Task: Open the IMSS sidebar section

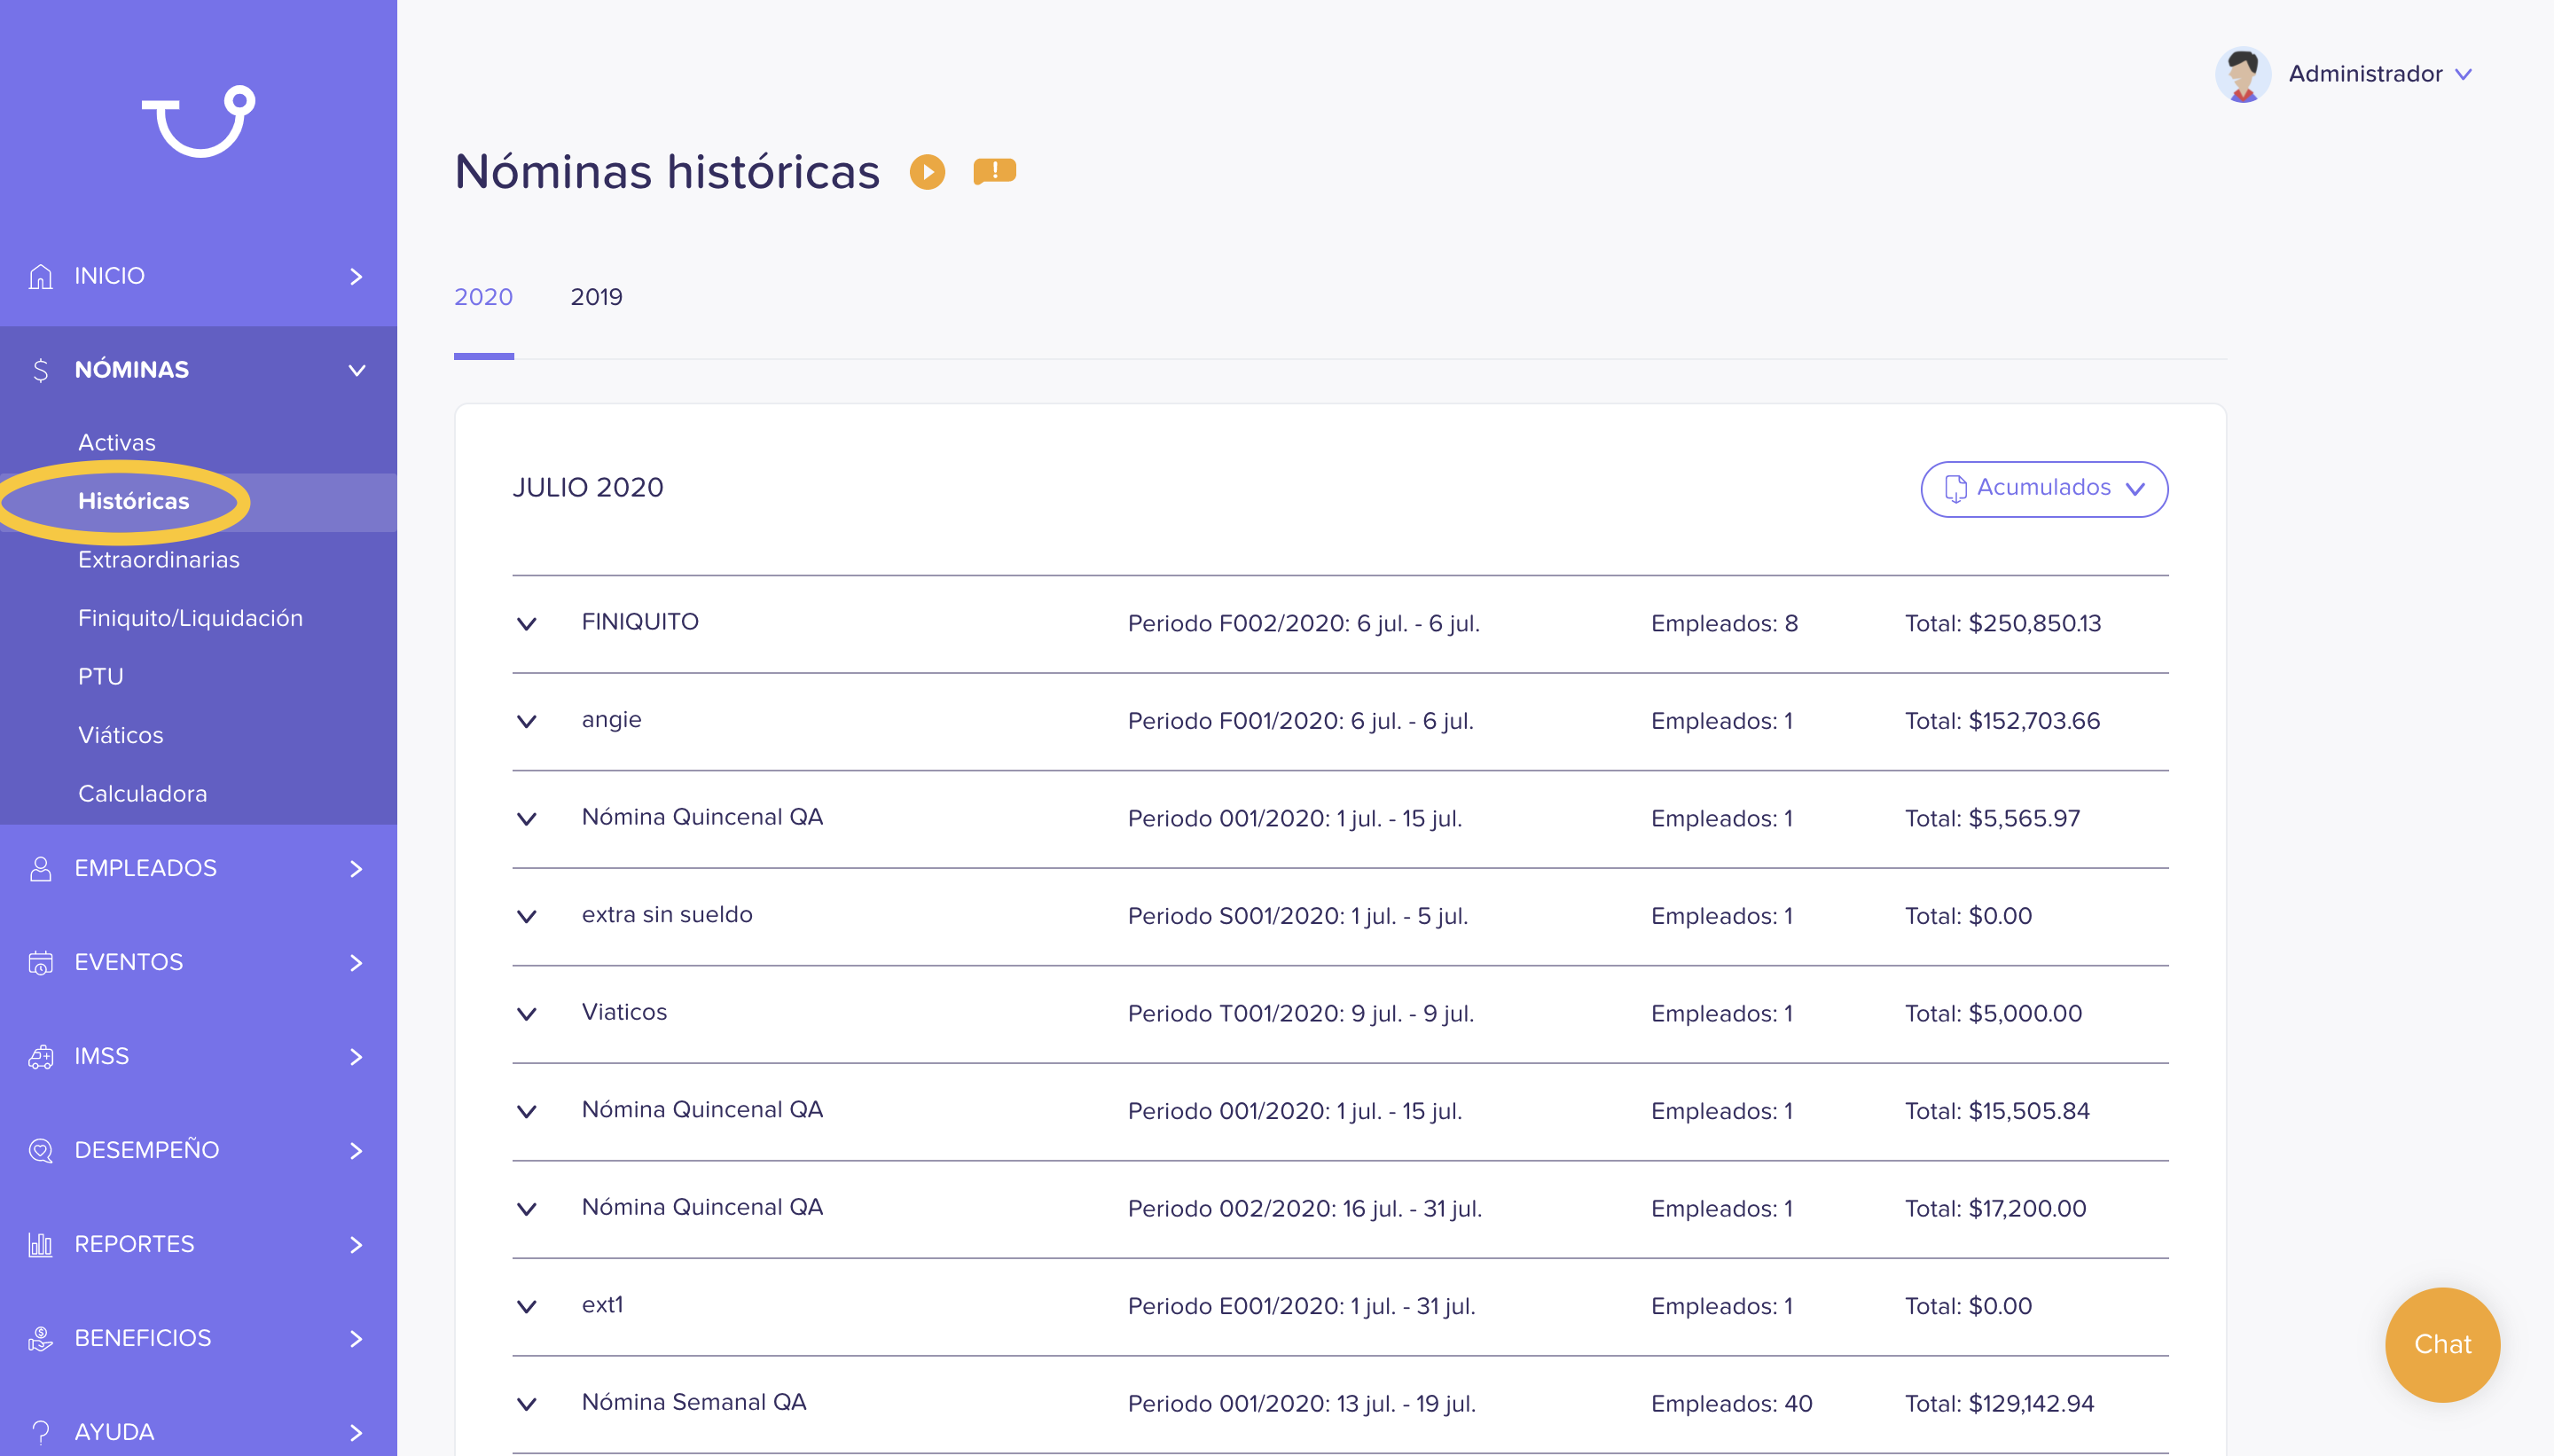Action: 198,1056
